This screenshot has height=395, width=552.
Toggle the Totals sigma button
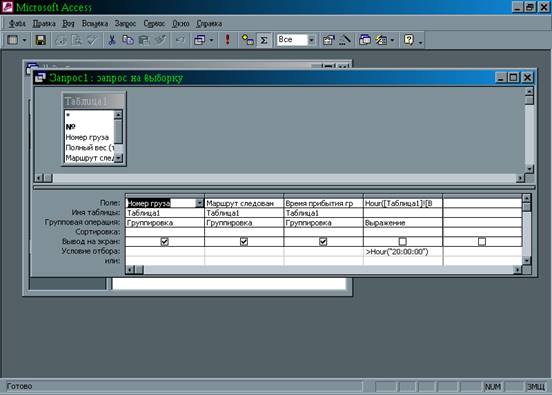tap(264, 40)
